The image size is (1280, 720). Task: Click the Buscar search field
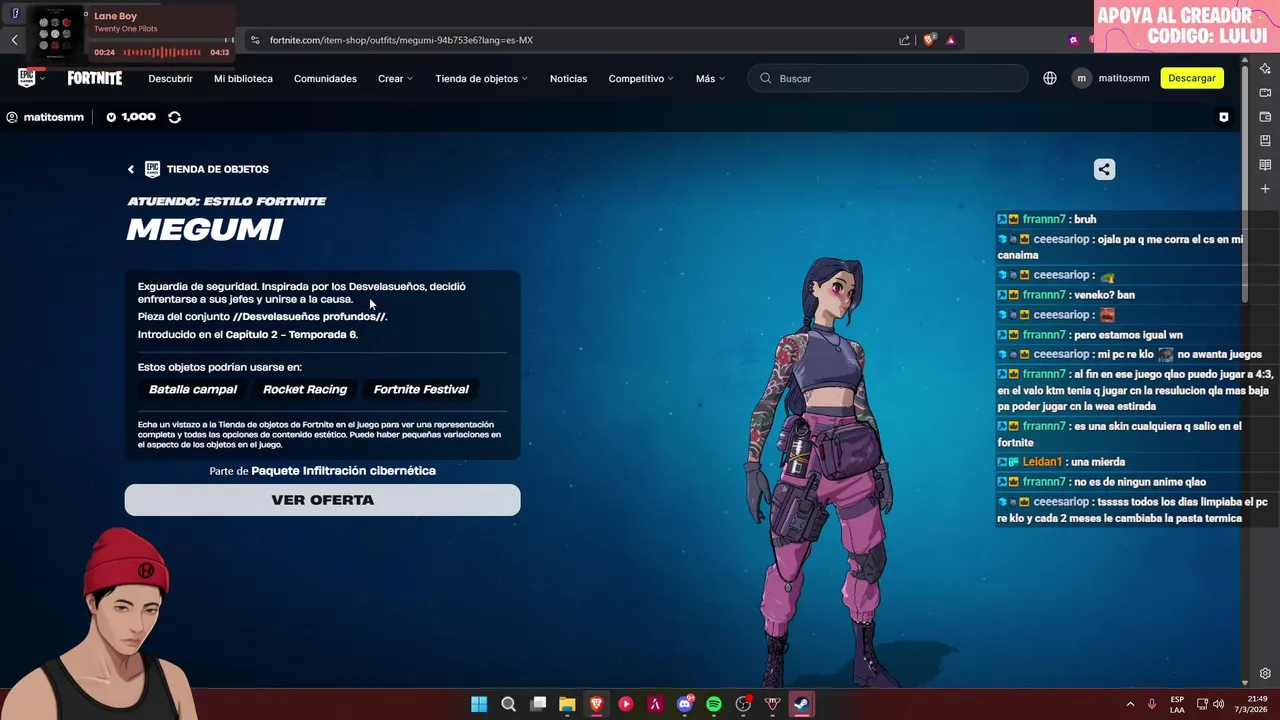(888, 78)
